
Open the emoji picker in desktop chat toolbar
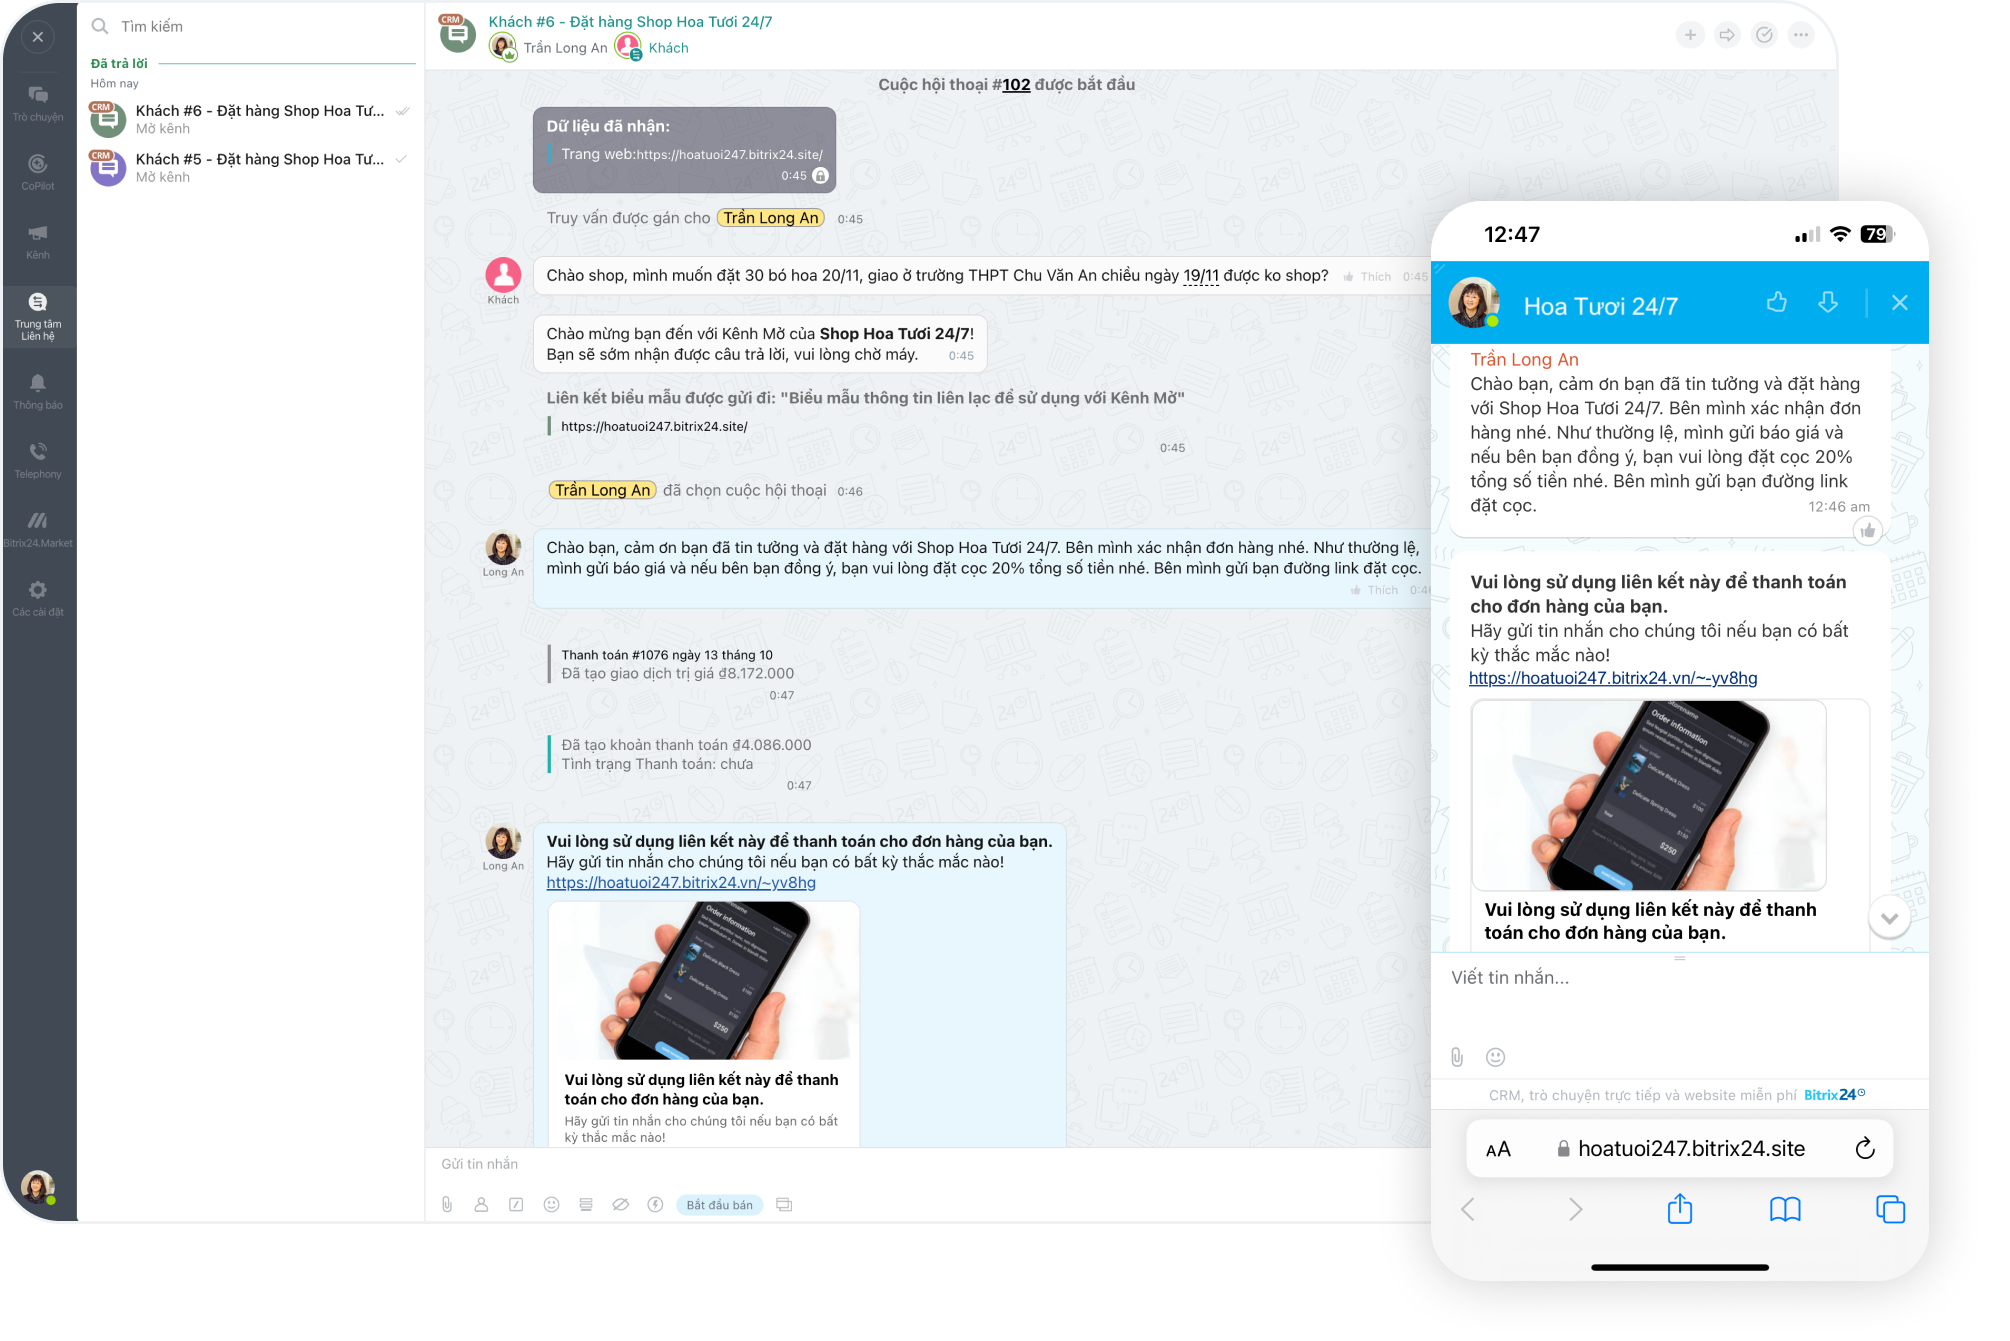(551, 1205)
